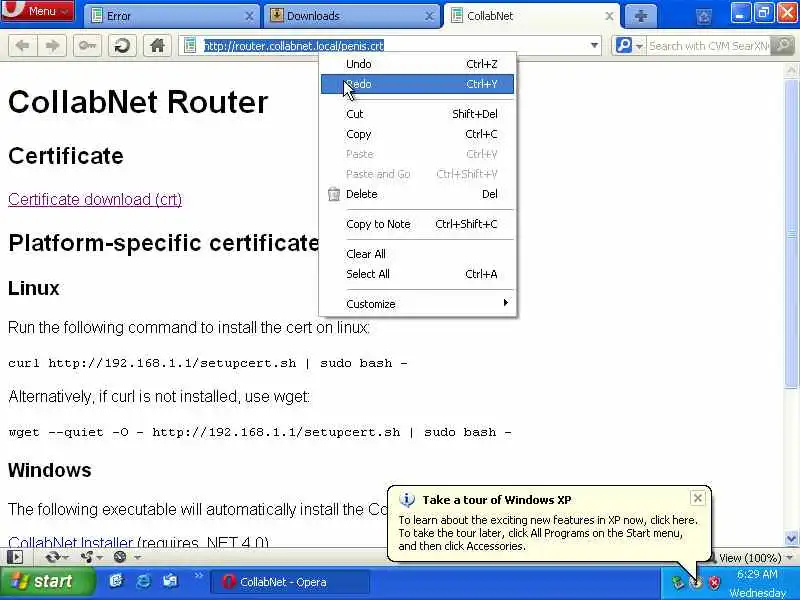Click the red security shield tray icon
Viewport: 800px width, 600px height.
715,582
